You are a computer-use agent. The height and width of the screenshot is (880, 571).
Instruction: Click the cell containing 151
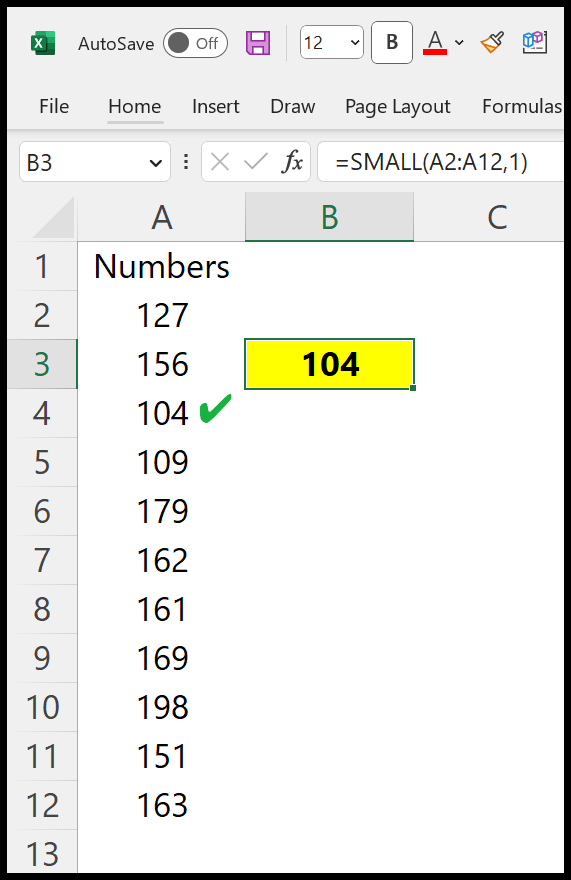[161, 757]
